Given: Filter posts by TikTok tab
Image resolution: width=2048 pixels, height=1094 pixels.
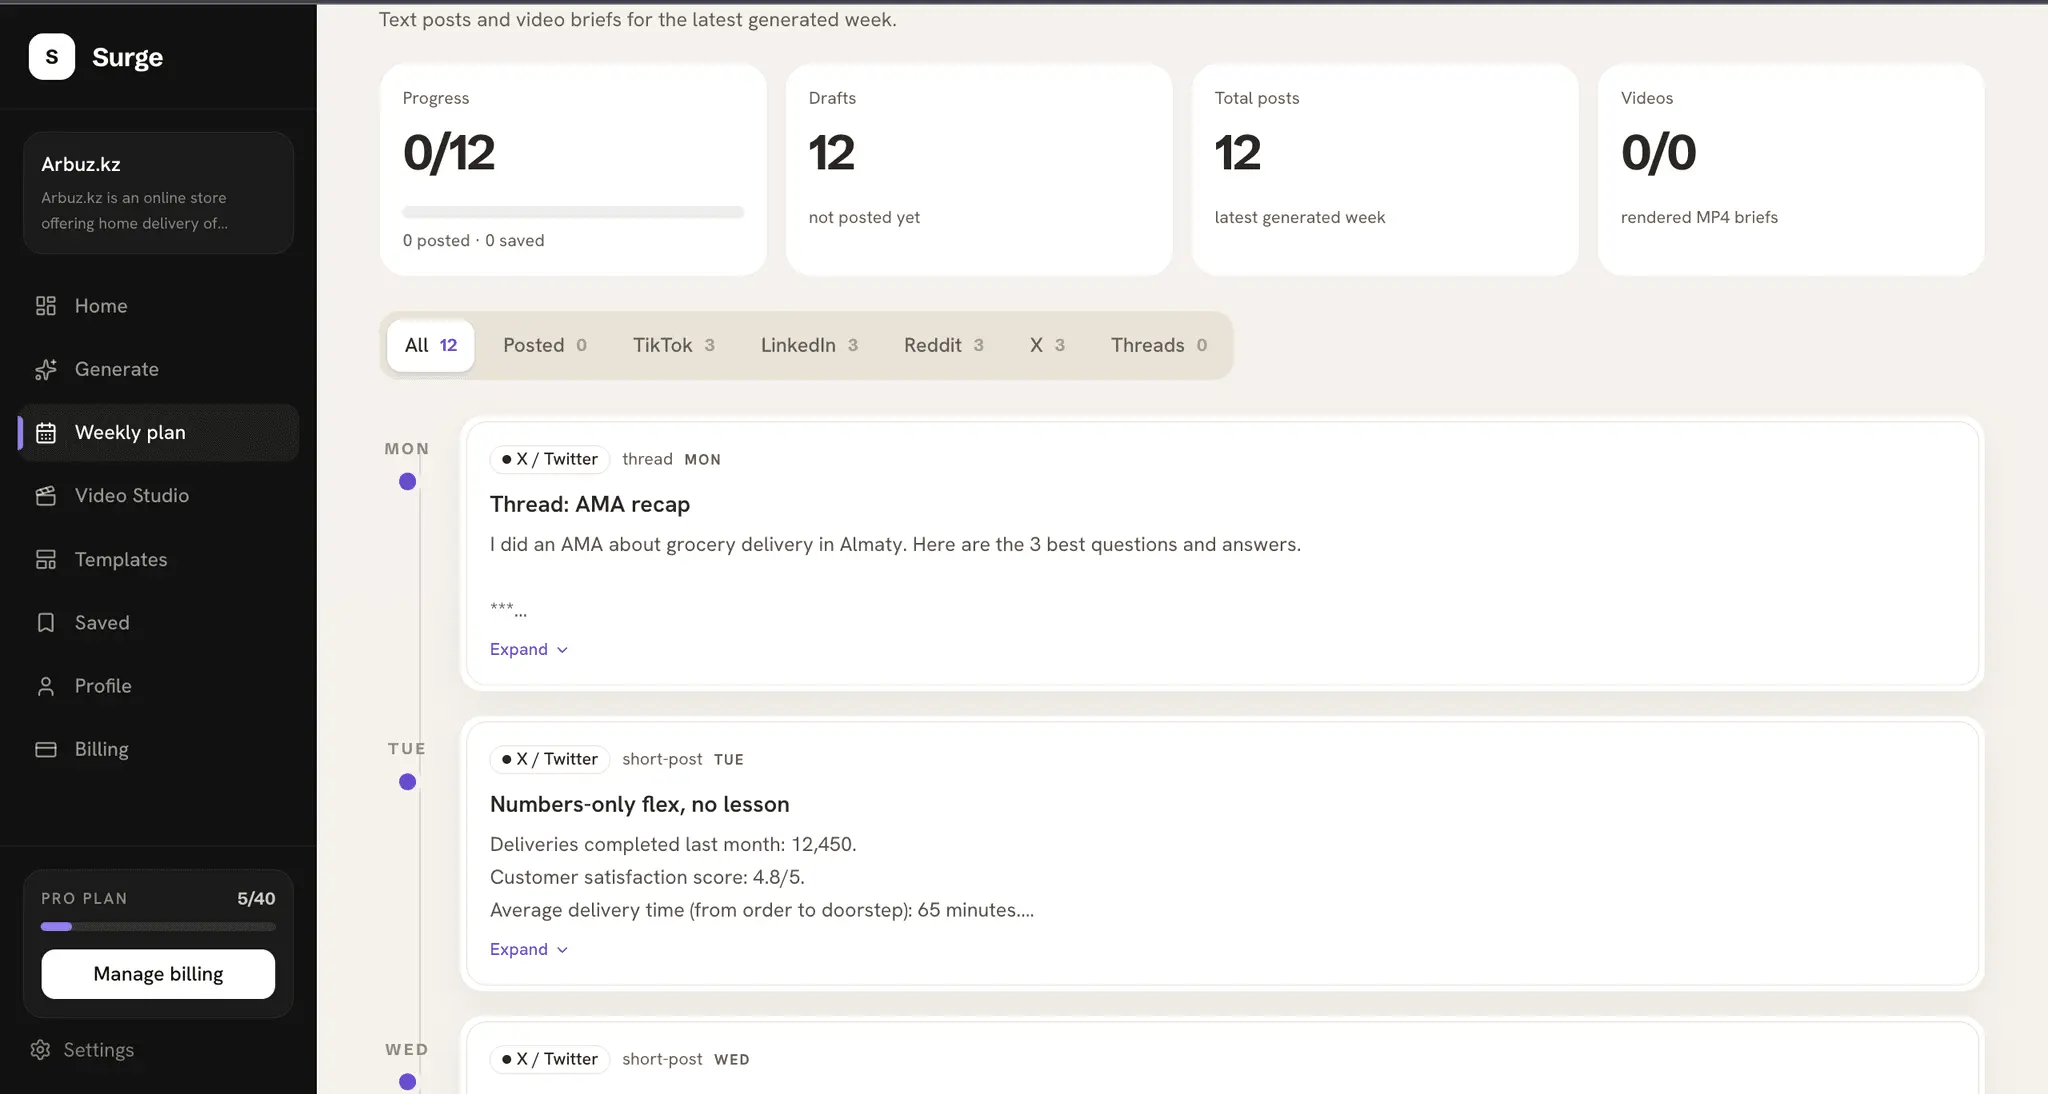Looking at the screenshot, I should pyautogui.click(x=674, y=345).
